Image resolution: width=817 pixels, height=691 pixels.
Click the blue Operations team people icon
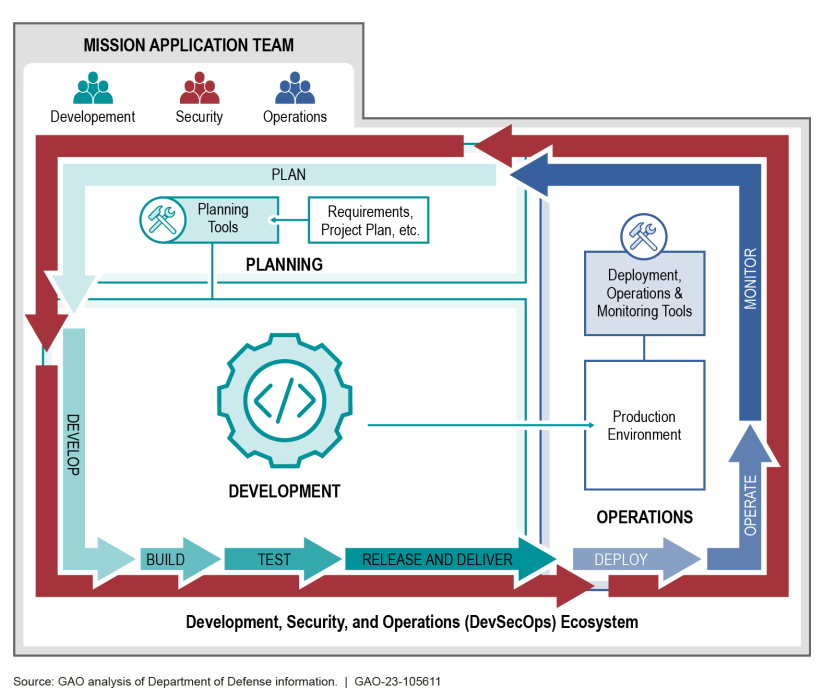point(295,88)
